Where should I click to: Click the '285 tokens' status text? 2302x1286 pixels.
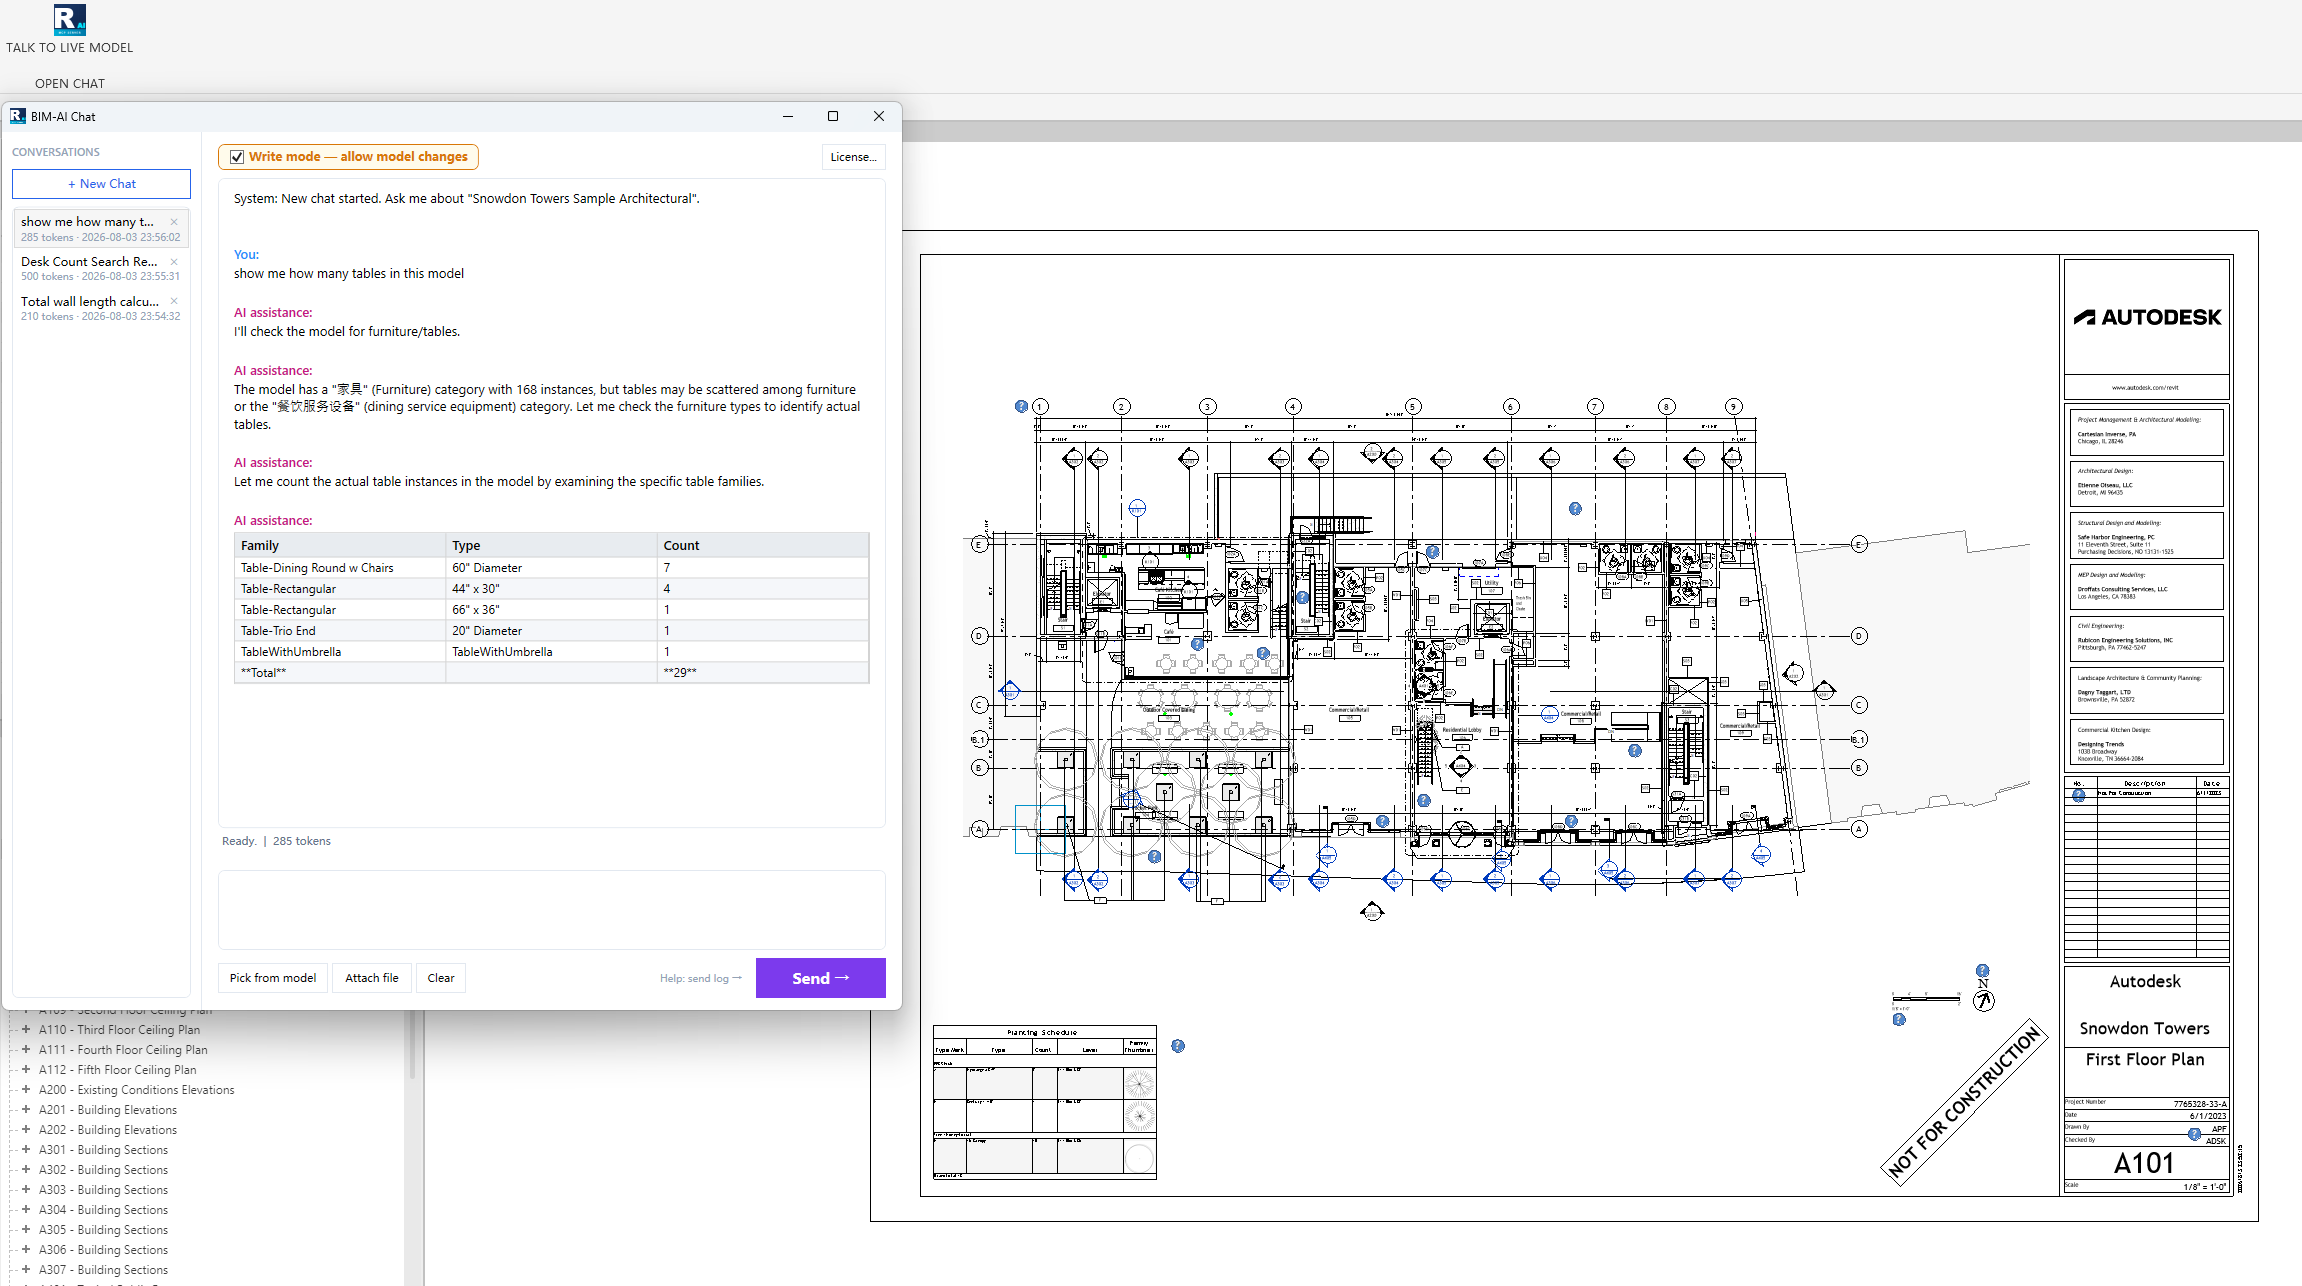coord(301,841)
